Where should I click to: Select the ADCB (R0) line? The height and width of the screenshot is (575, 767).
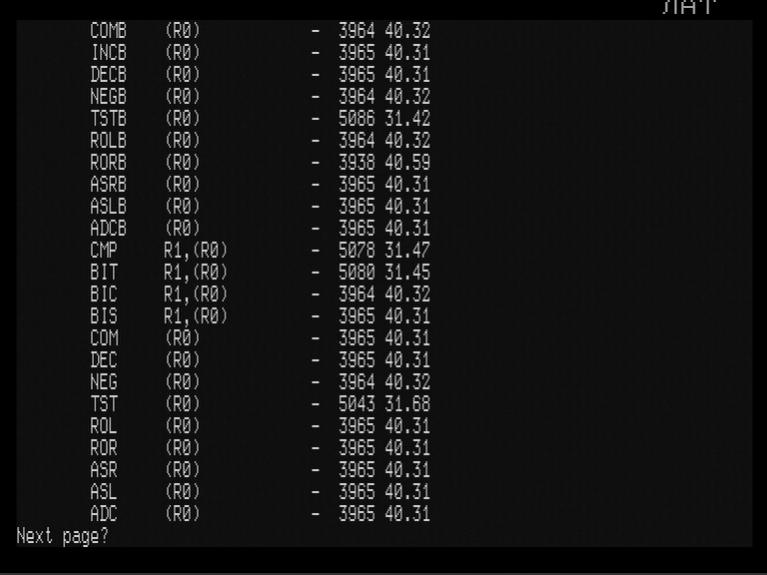click(x=260, y=228)
